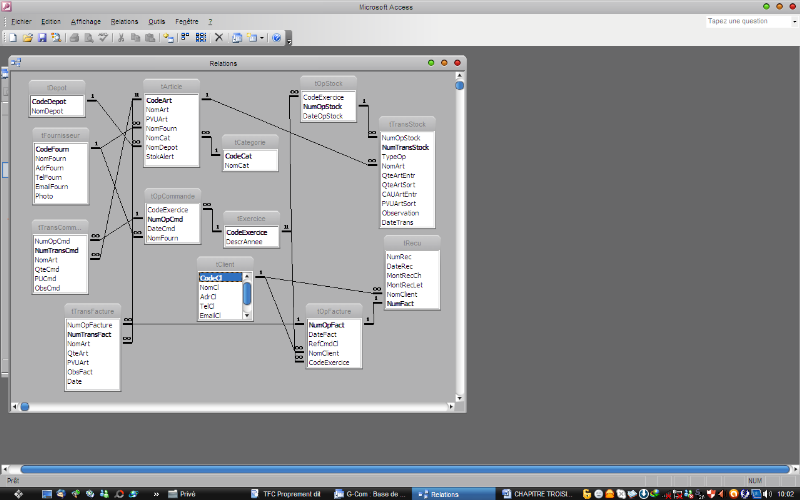The height and width of the screenshot is (500, 800).
Task: Click the Show Table toolbar icon
Action: click(x=169, y=38)
